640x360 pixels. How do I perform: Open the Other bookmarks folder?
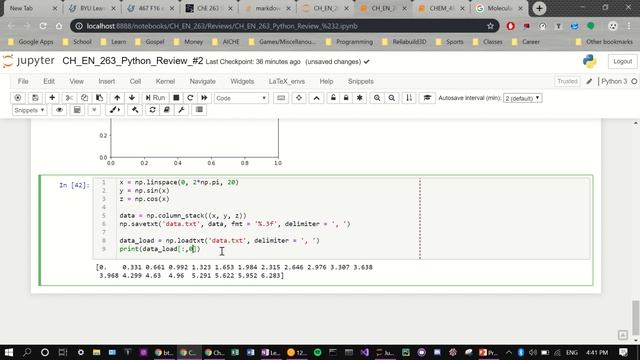click(x=604, y=42)
